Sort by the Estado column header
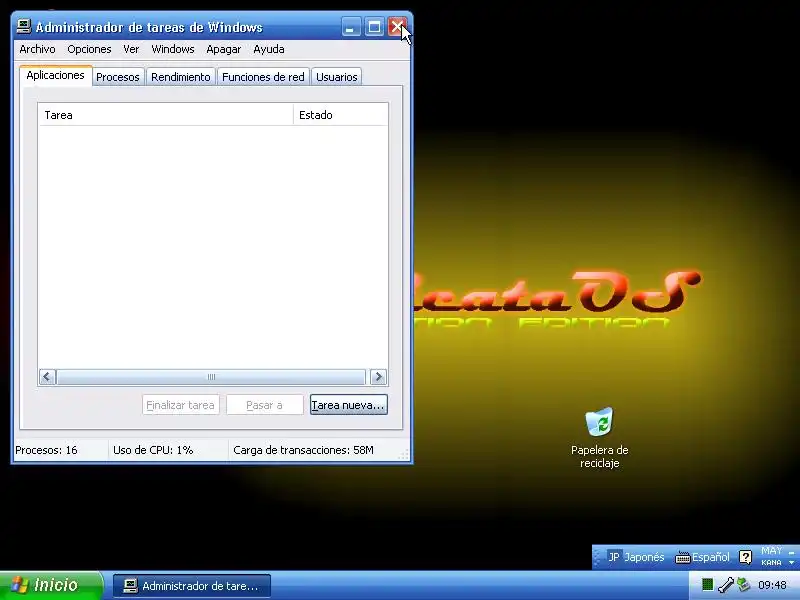 [340, 115]
